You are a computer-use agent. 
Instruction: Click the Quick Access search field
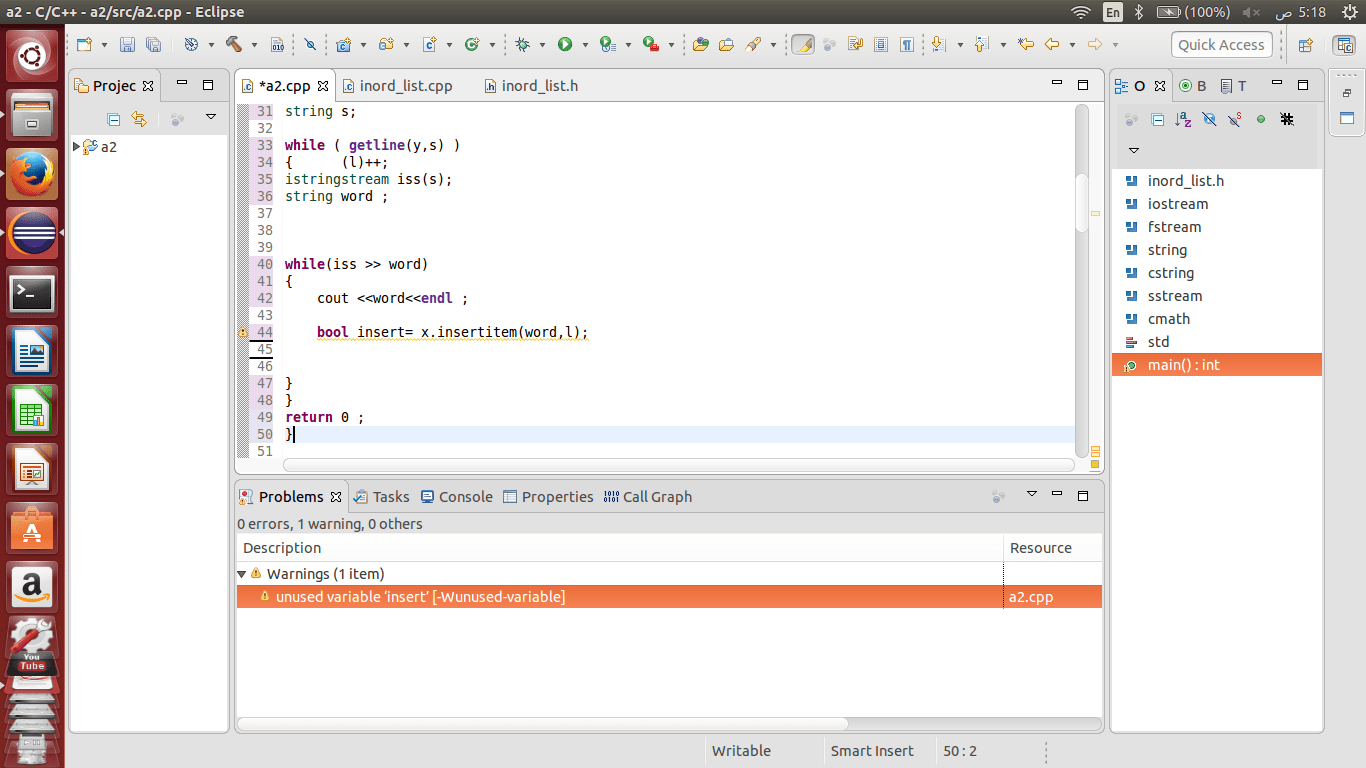click(x=1221, y=44)
